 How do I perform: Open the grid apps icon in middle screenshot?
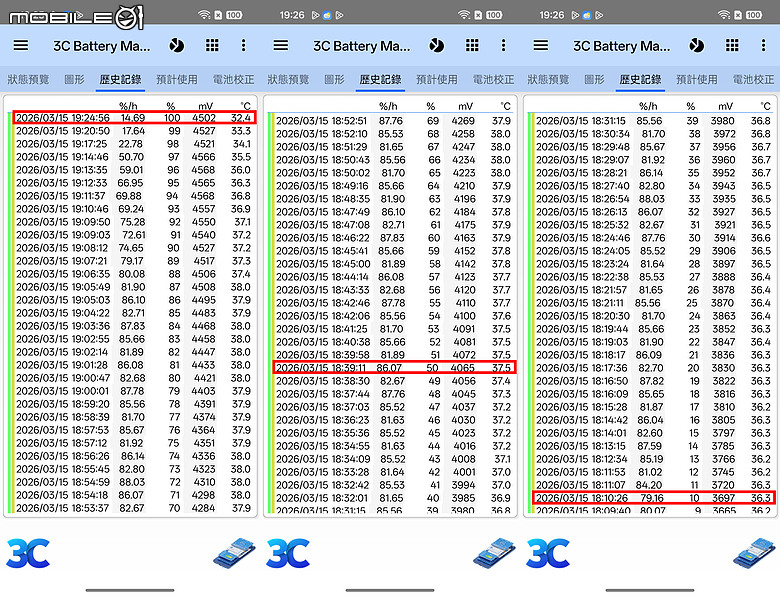pyautogui.click(x=472, y=46)
